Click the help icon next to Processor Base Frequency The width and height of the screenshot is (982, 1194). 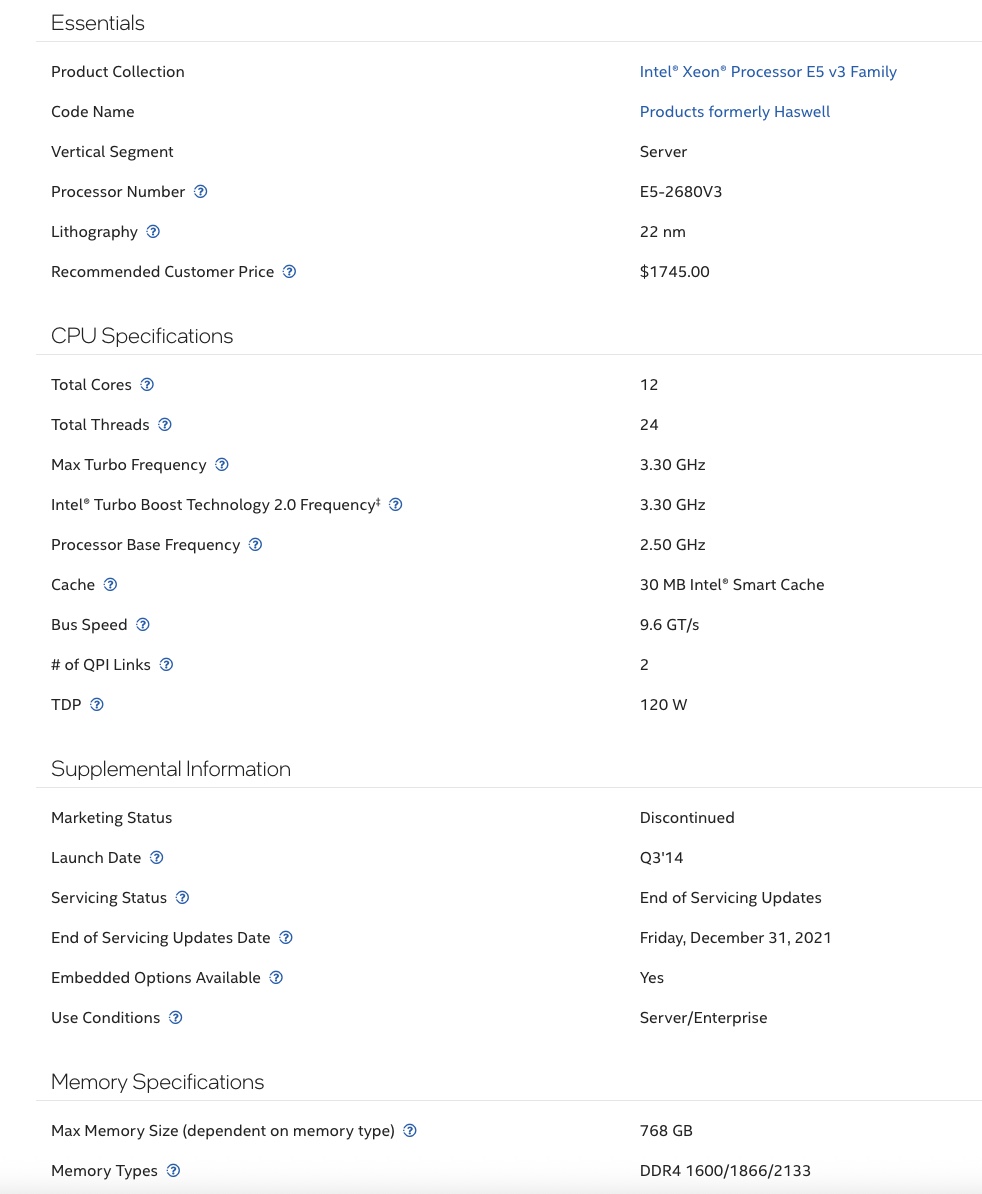[x=255, y=545]
